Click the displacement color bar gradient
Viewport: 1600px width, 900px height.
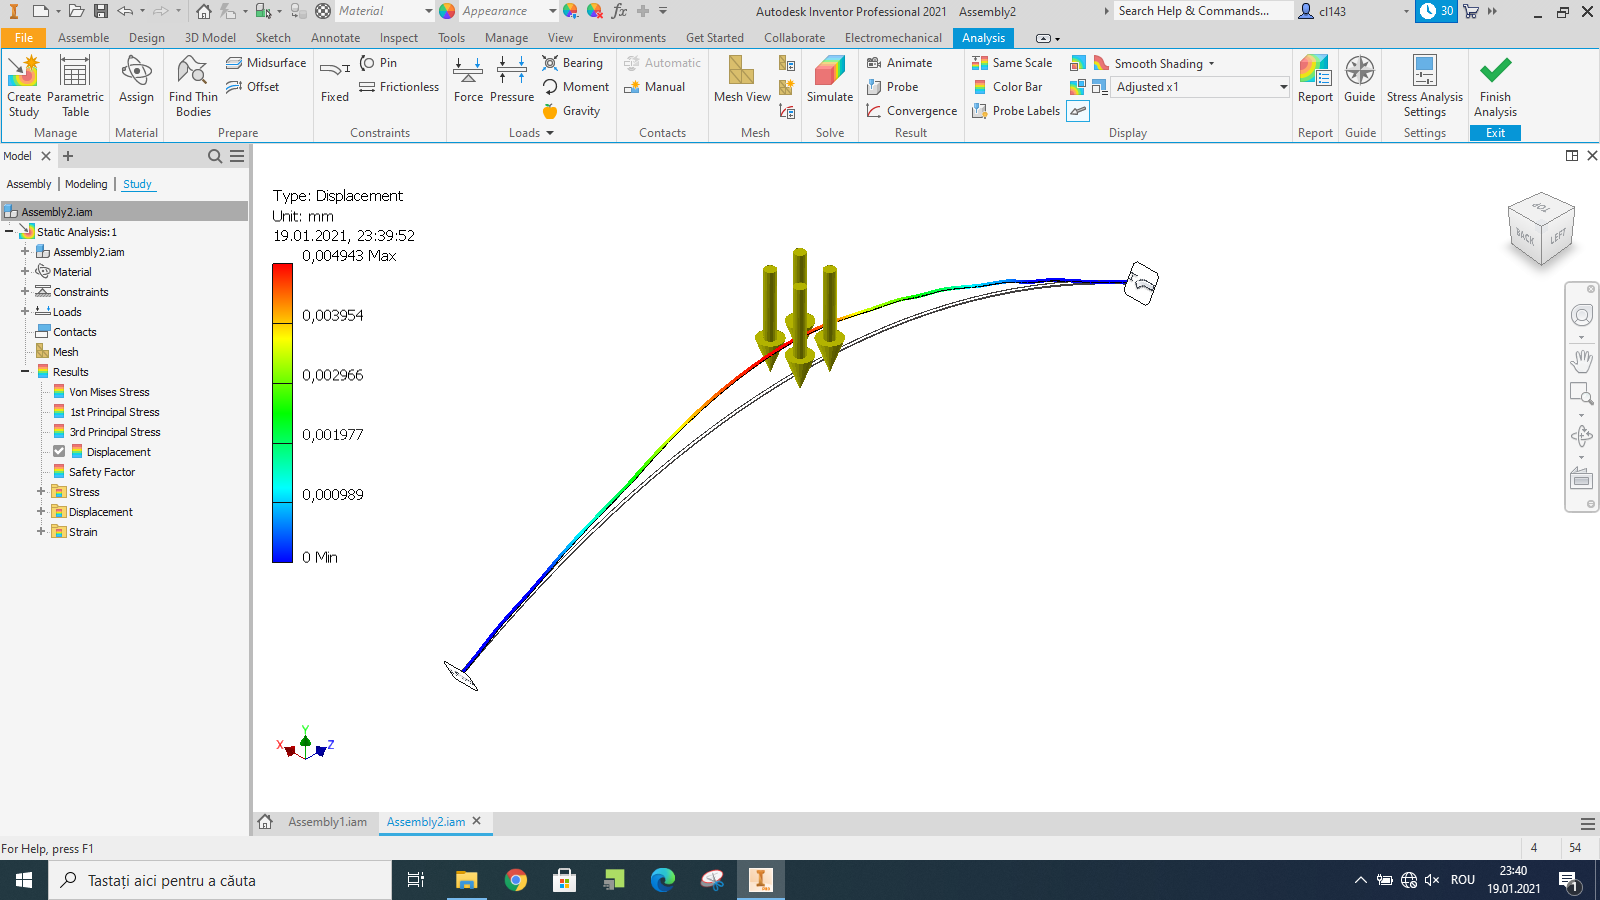coord(282,412)
